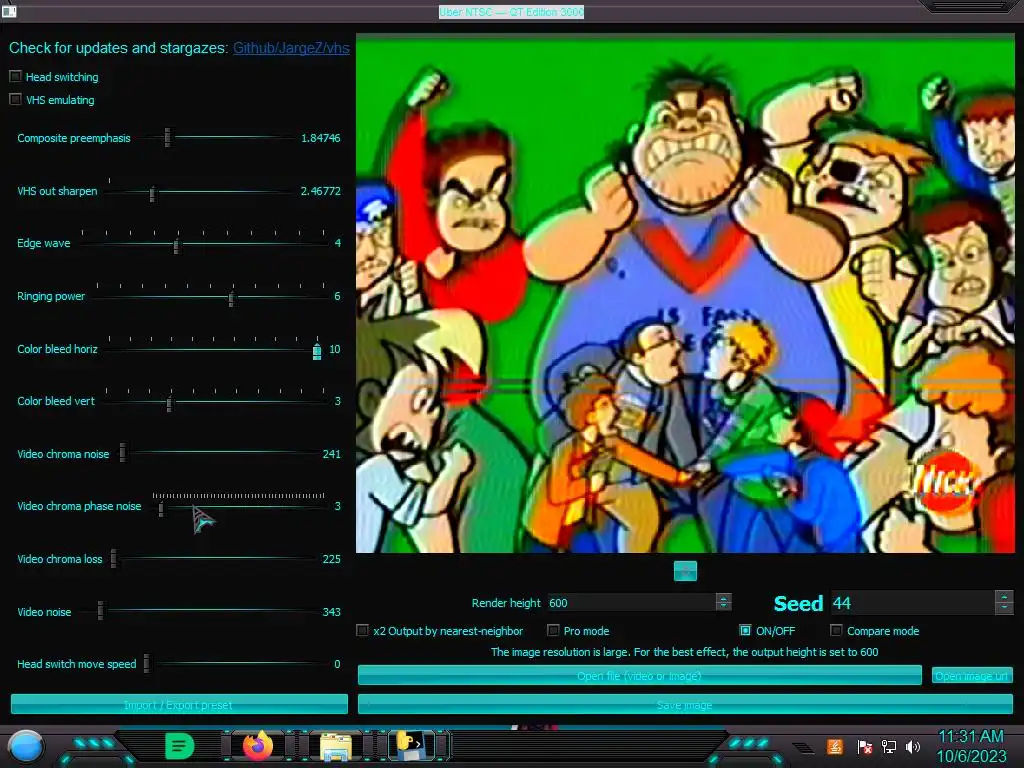Click the window icon in the title bar
The image size is (1024, 768).
pyautogui.click(x=9, y=10)
